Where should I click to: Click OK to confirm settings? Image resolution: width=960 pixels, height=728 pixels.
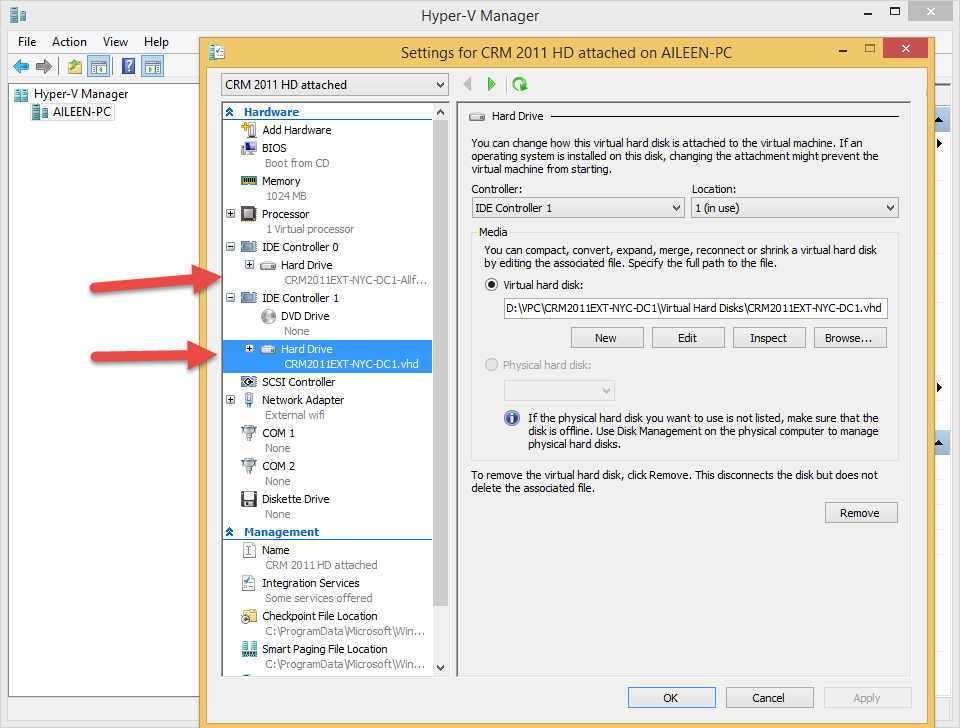(671, 698)
